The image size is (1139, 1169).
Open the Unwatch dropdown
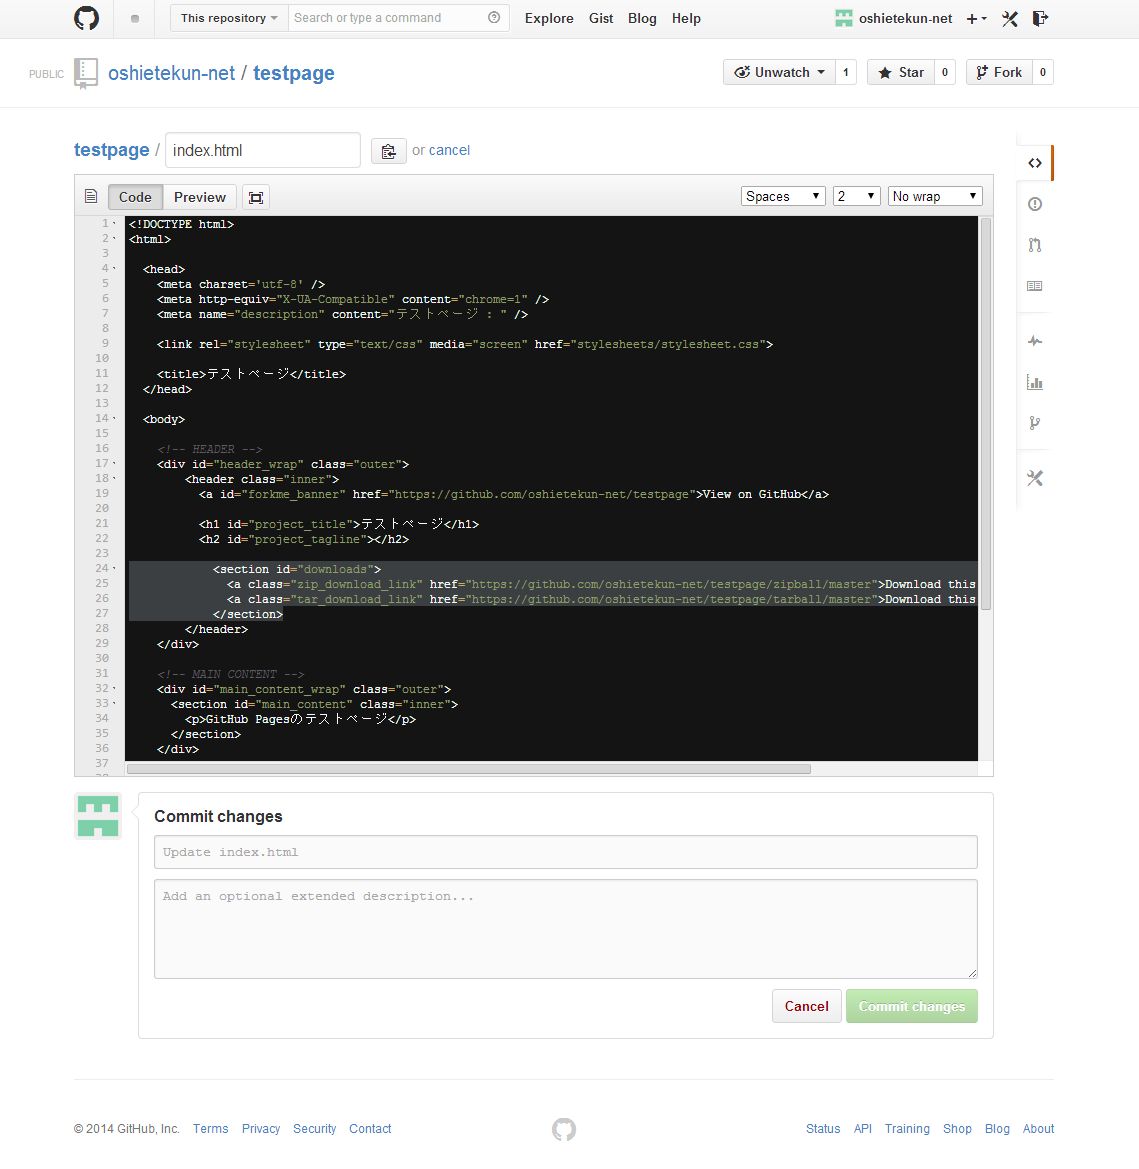coord(780,72)
